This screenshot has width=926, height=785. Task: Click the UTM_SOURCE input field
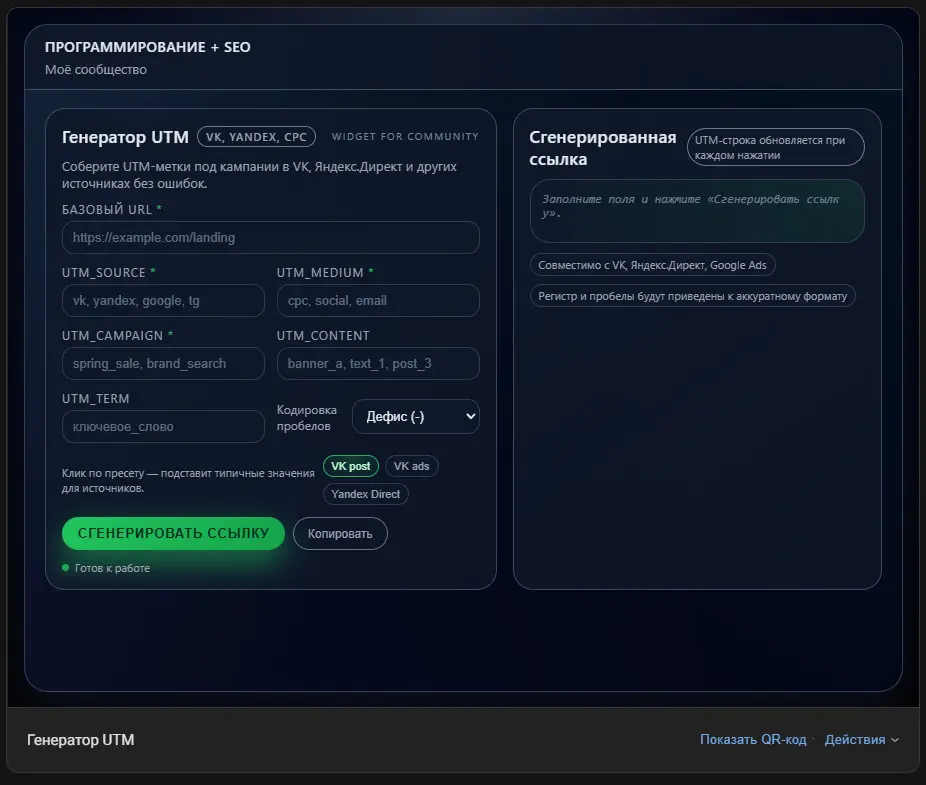(x=163, y=301)
